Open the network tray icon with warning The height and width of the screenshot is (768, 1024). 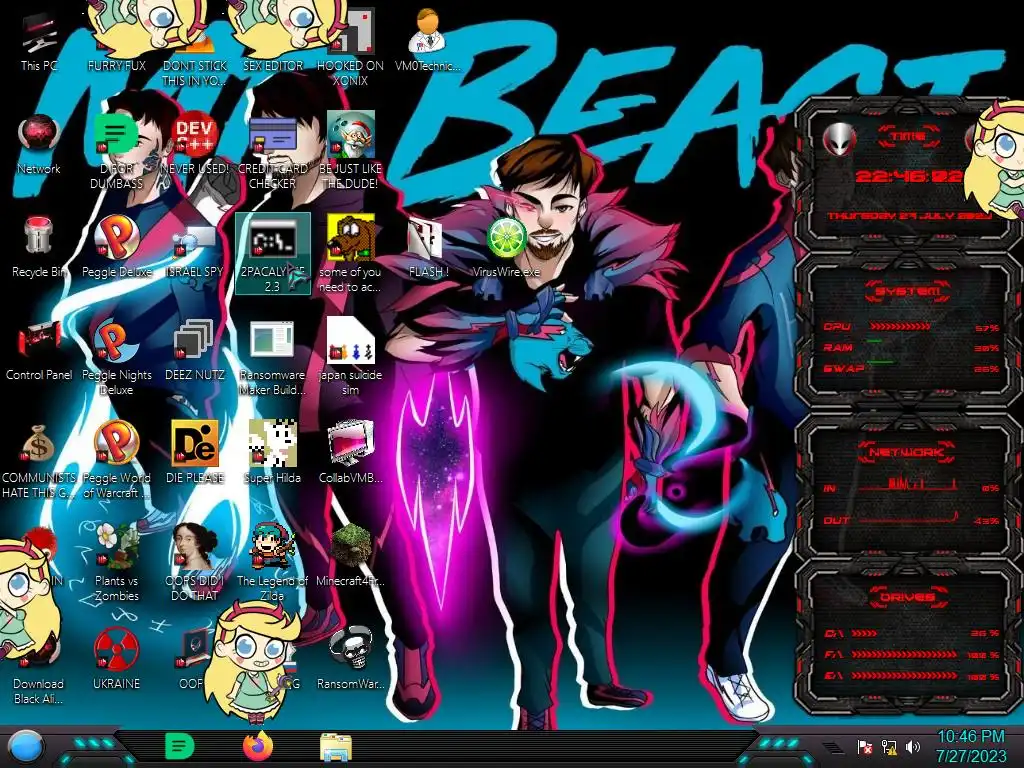point(889,747)
